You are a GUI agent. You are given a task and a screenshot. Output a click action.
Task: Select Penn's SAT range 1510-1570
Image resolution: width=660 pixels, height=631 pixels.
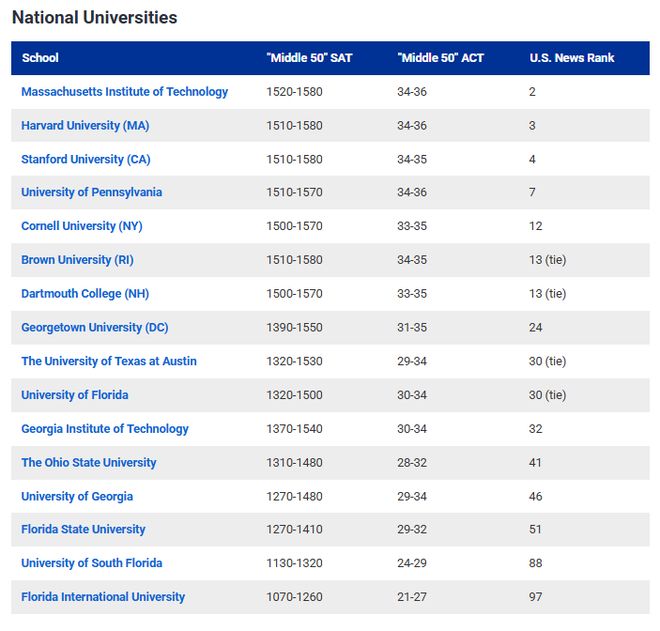pos(294,192)
